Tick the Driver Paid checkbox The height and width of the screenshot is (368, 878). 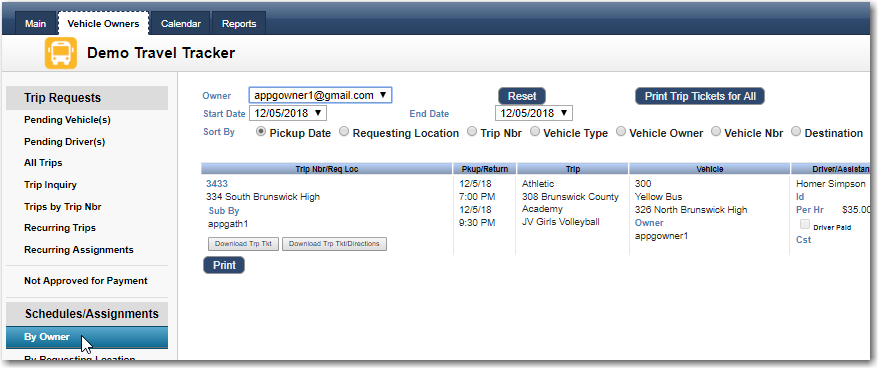coord(805,225)
